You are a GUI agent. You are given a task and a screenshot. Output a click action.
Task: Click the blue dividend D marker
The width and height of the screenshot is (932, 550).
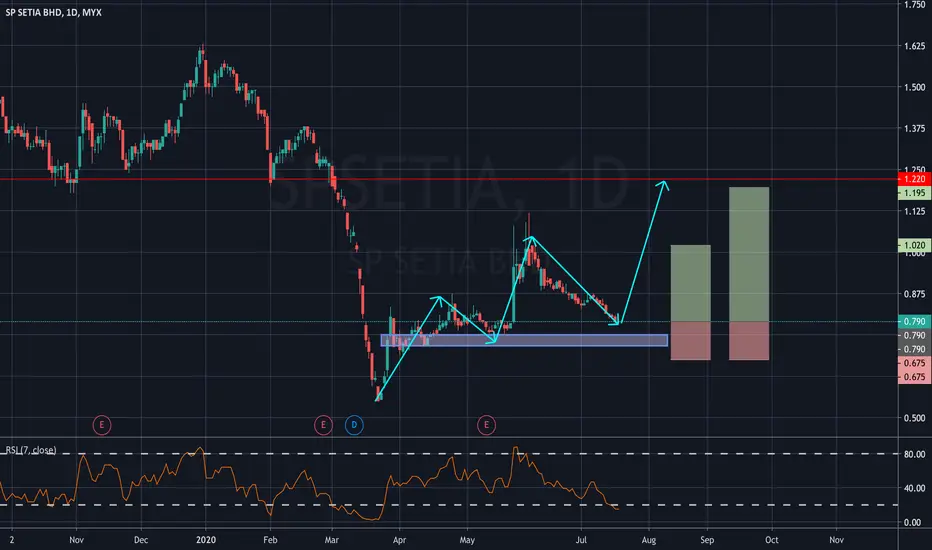354,425
